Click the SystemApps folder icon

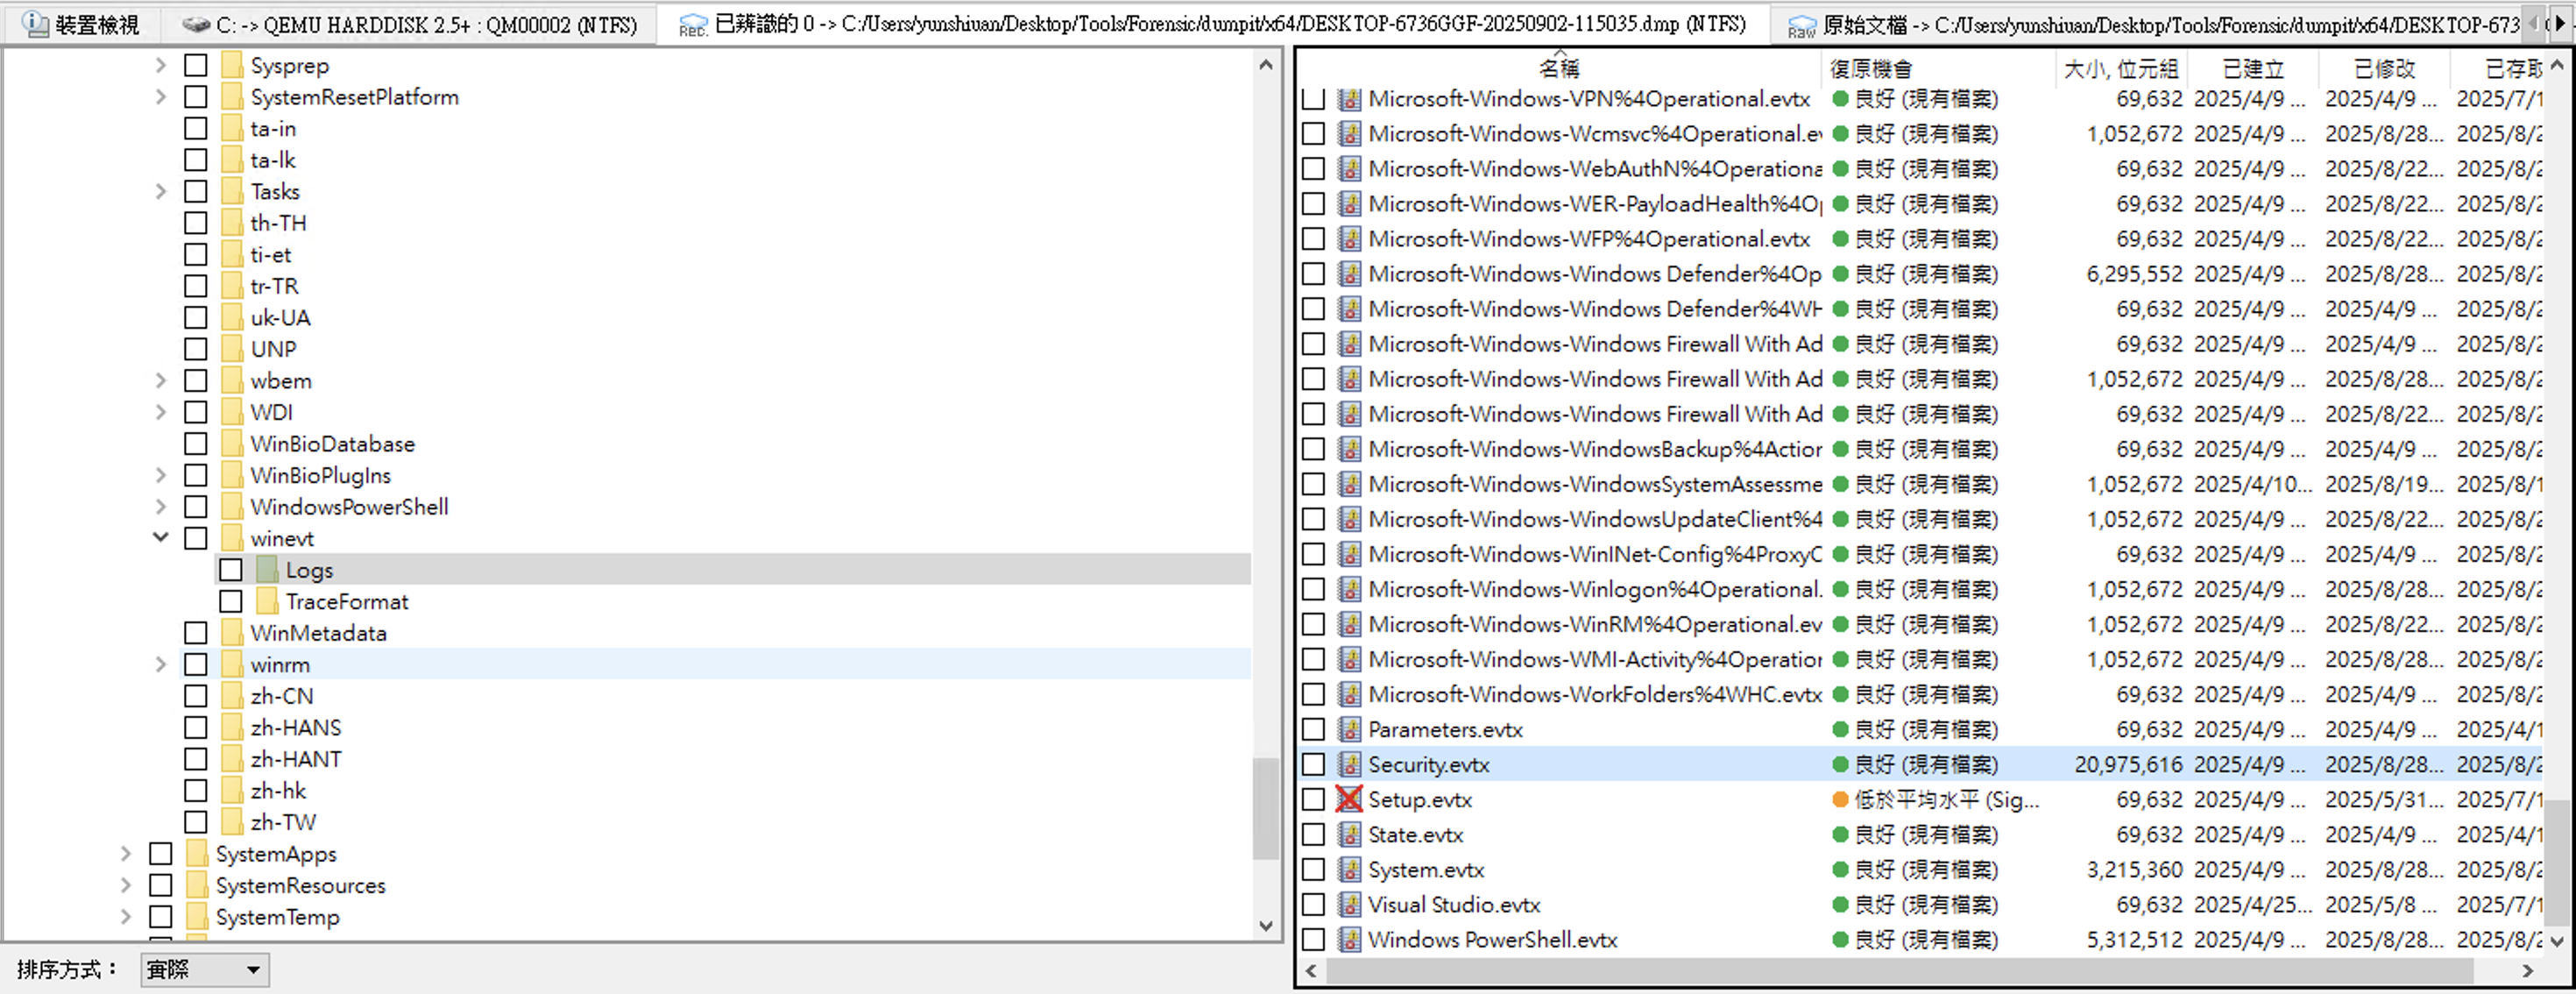(x=197, y=854)
